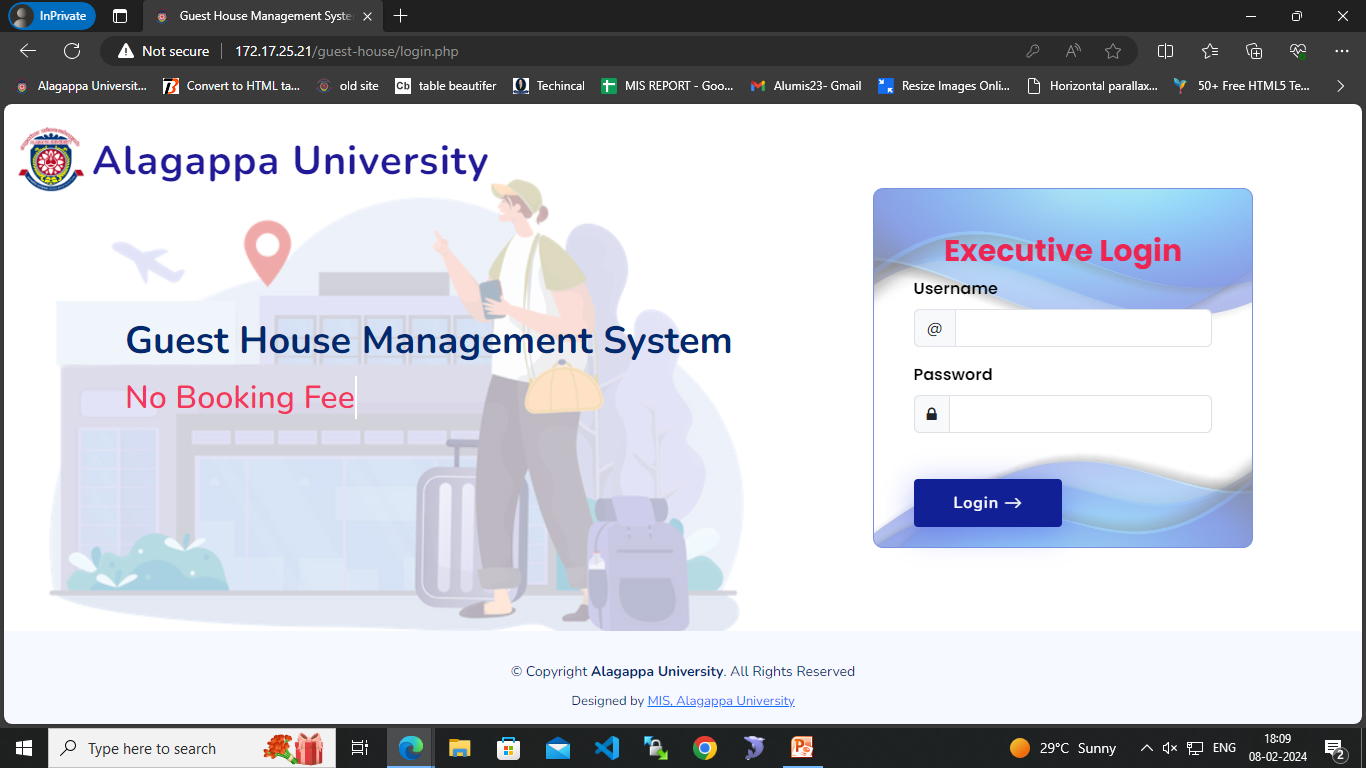Open File Explorer from the taskbar
Image resolution: width=1366 pixels, height=768 pixels.
[x=459, y=748]
